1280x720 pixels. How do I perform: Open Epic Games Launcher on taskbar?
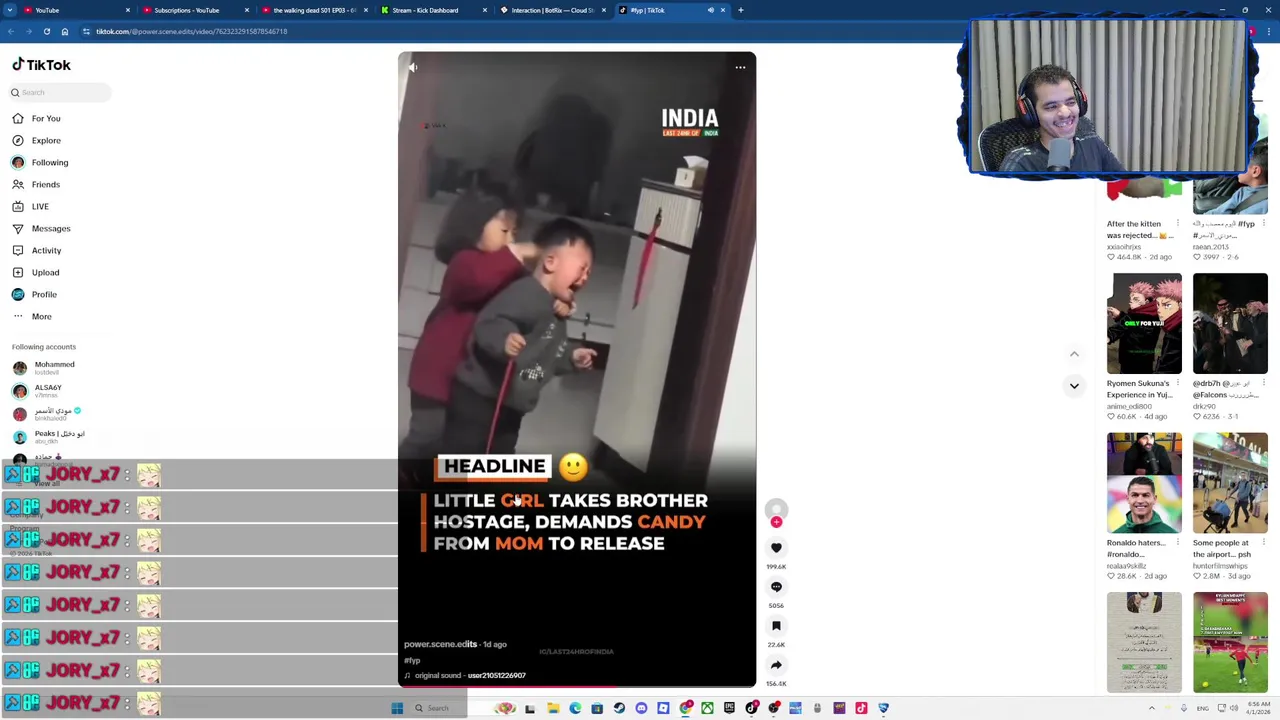[x=729, y=708]
